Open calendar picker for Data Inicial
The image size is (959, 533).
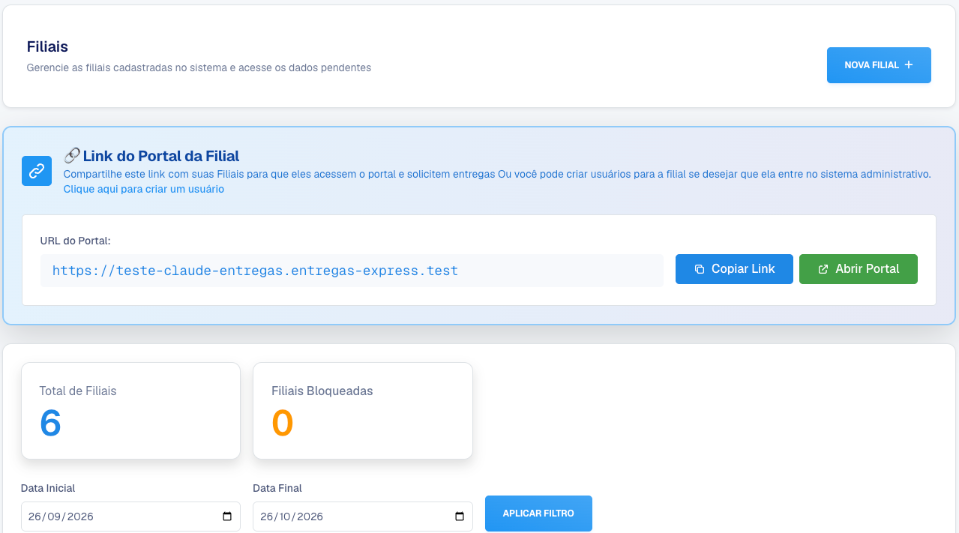tap(227, 516)
